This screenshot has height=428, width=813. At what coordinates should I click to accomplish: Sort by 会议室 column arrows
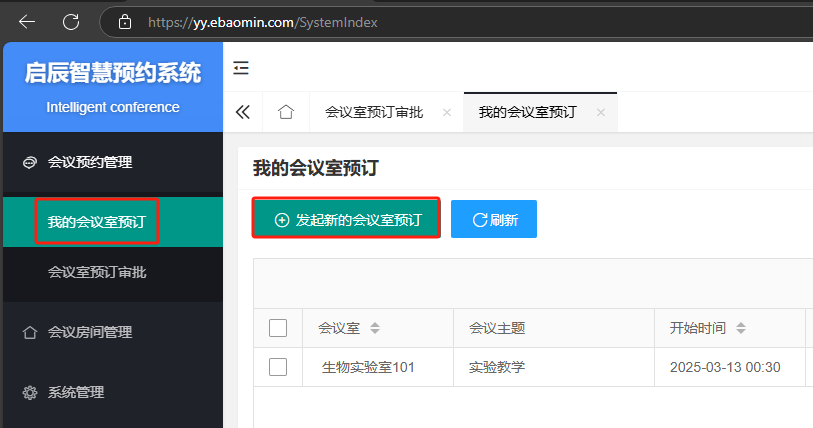[375, 328]
